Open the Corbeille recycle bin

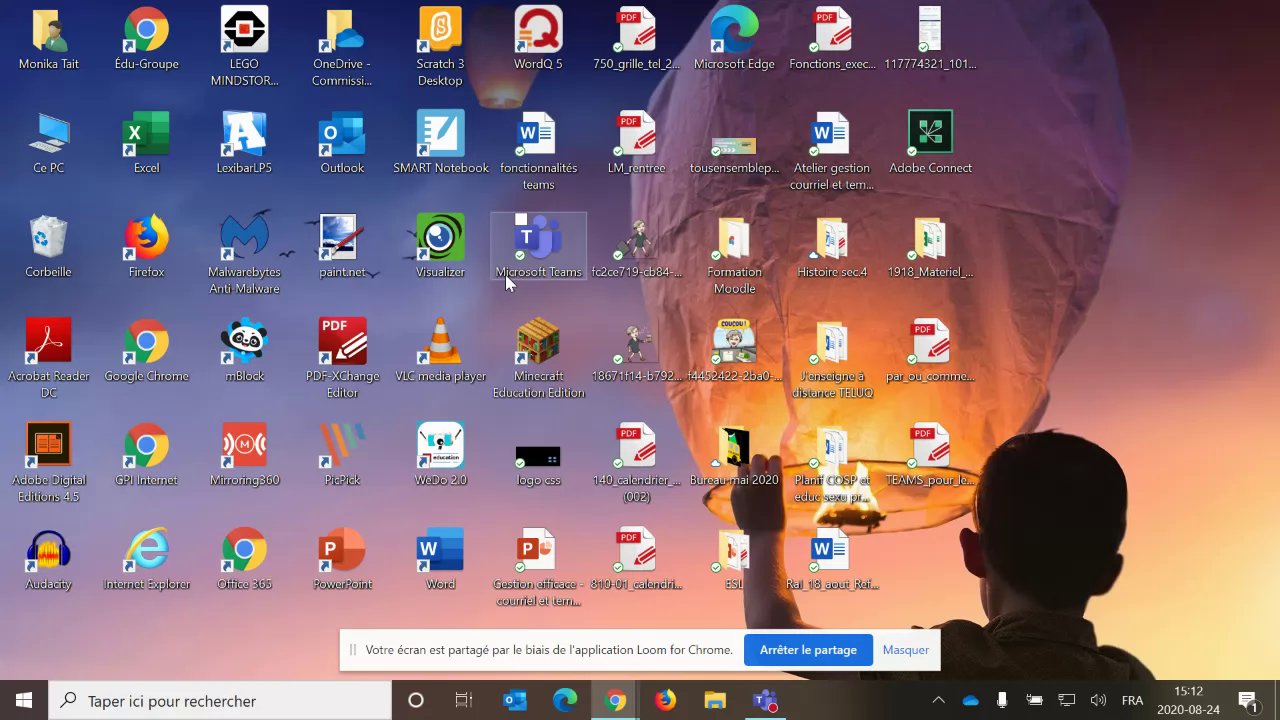tap(48, 248)
